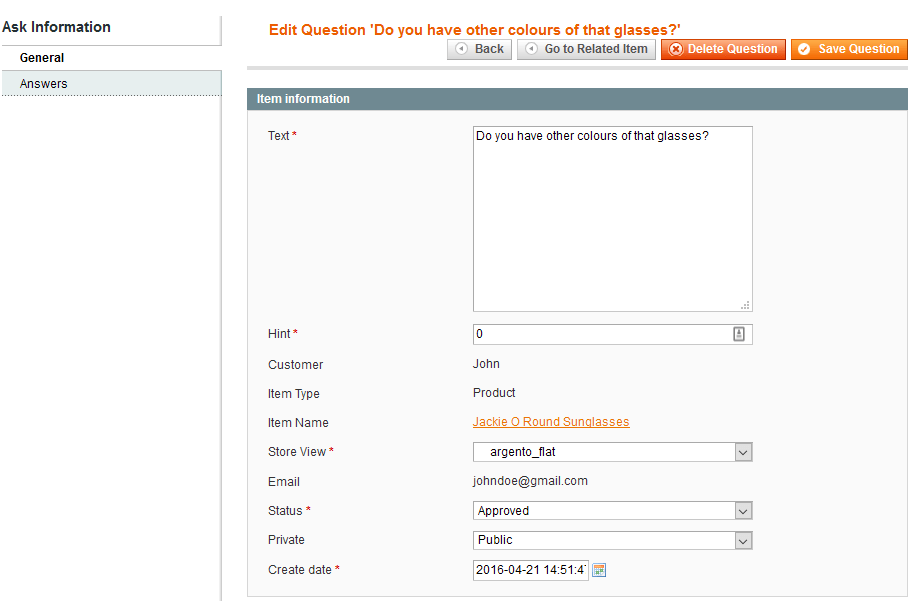Click the Ask Information sidebar heading

click(x=56, y=27)
